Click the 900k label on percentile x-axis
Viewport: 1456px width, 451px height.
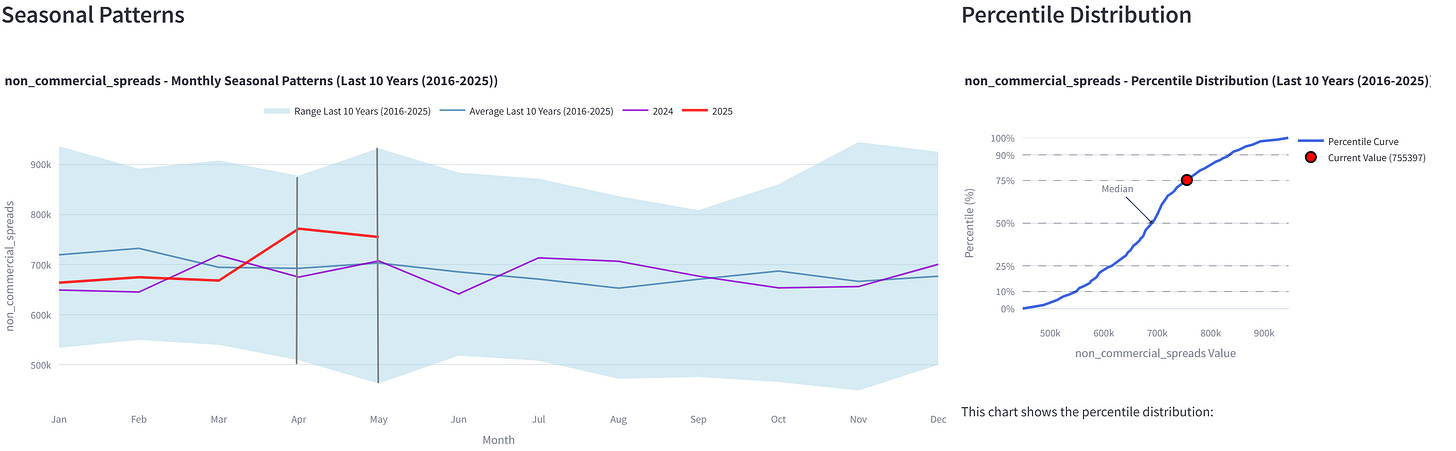[x=1264, y=333]
